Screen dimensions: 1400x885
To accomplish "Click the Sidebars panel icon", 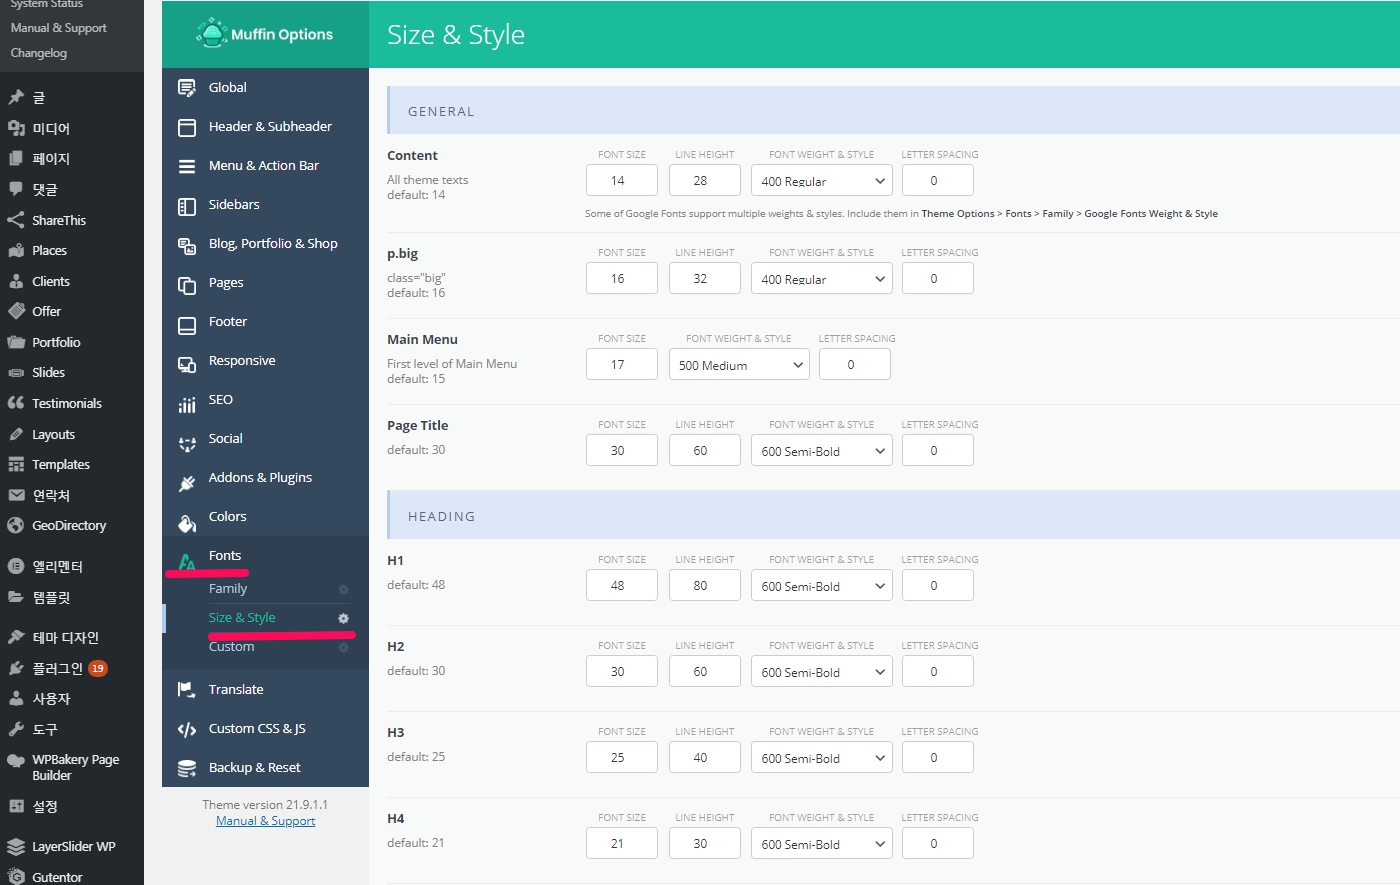I will pyautogui.click(x=187, y=206).
